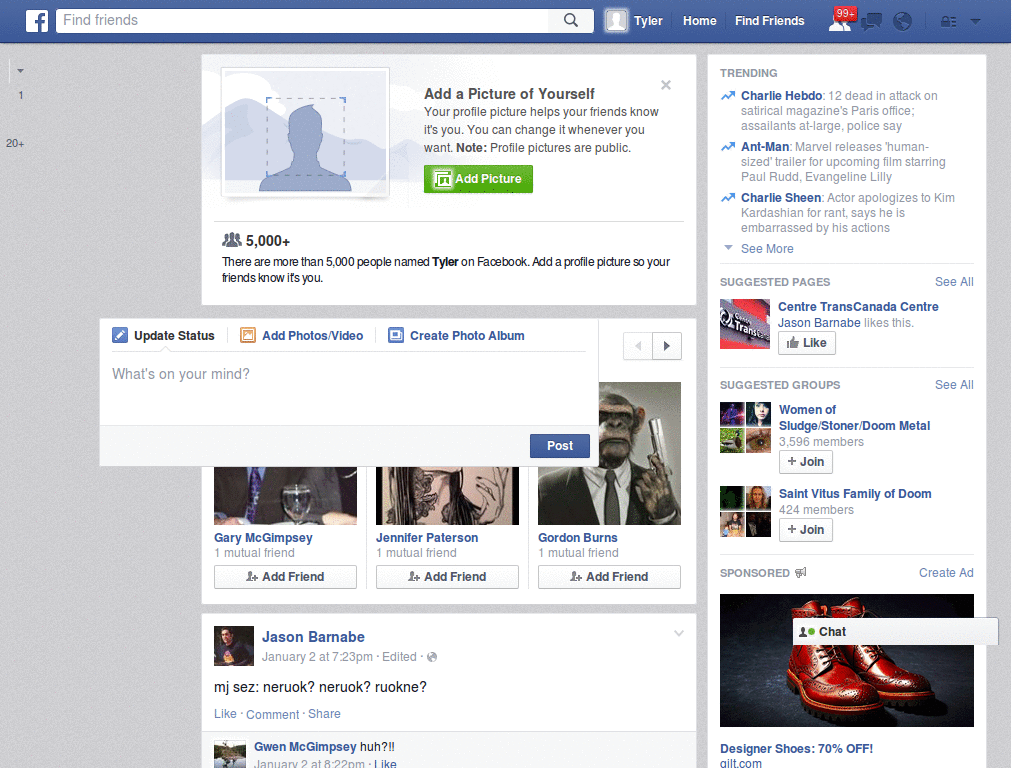Open Saint Vitus Family of Doom group

coord(855,494)
